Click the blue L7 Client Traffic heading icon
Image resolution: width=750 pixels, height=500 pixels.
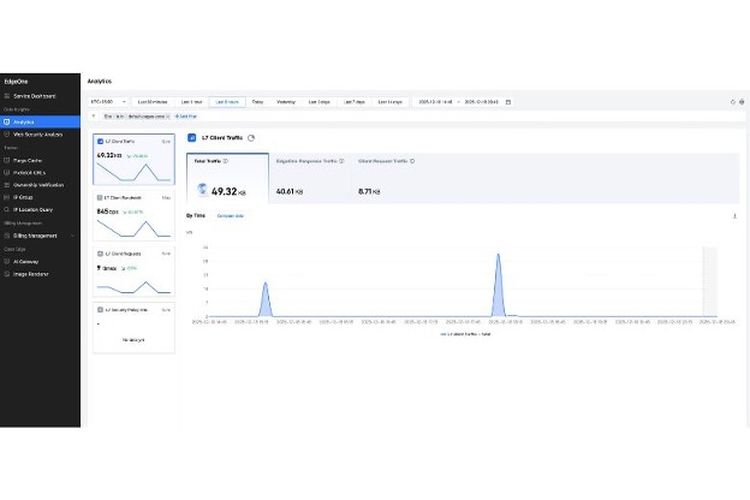pyautogui.click(x=192, y=138)
